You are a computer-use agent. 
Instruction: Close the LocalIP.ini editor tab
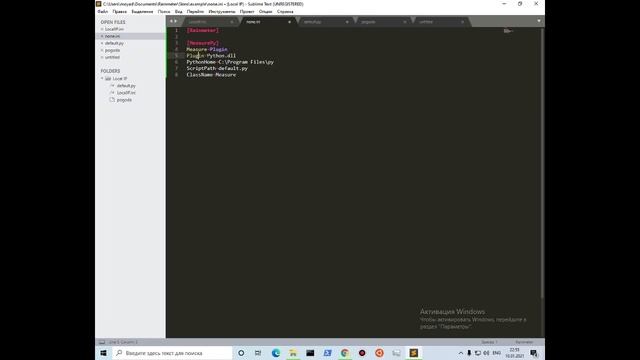coord(232,22)
